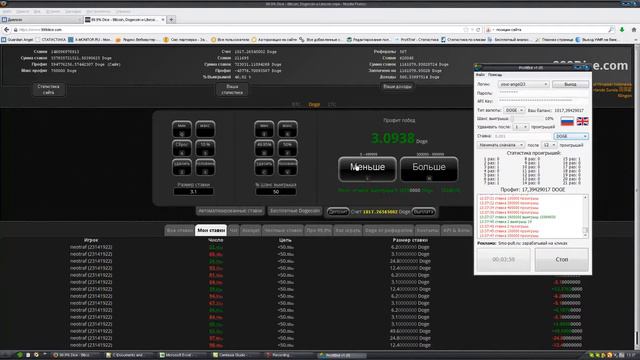Open the СТАТИСТИКА bookmark
Screen dimensions: 640x360
[x=51, y=40]
